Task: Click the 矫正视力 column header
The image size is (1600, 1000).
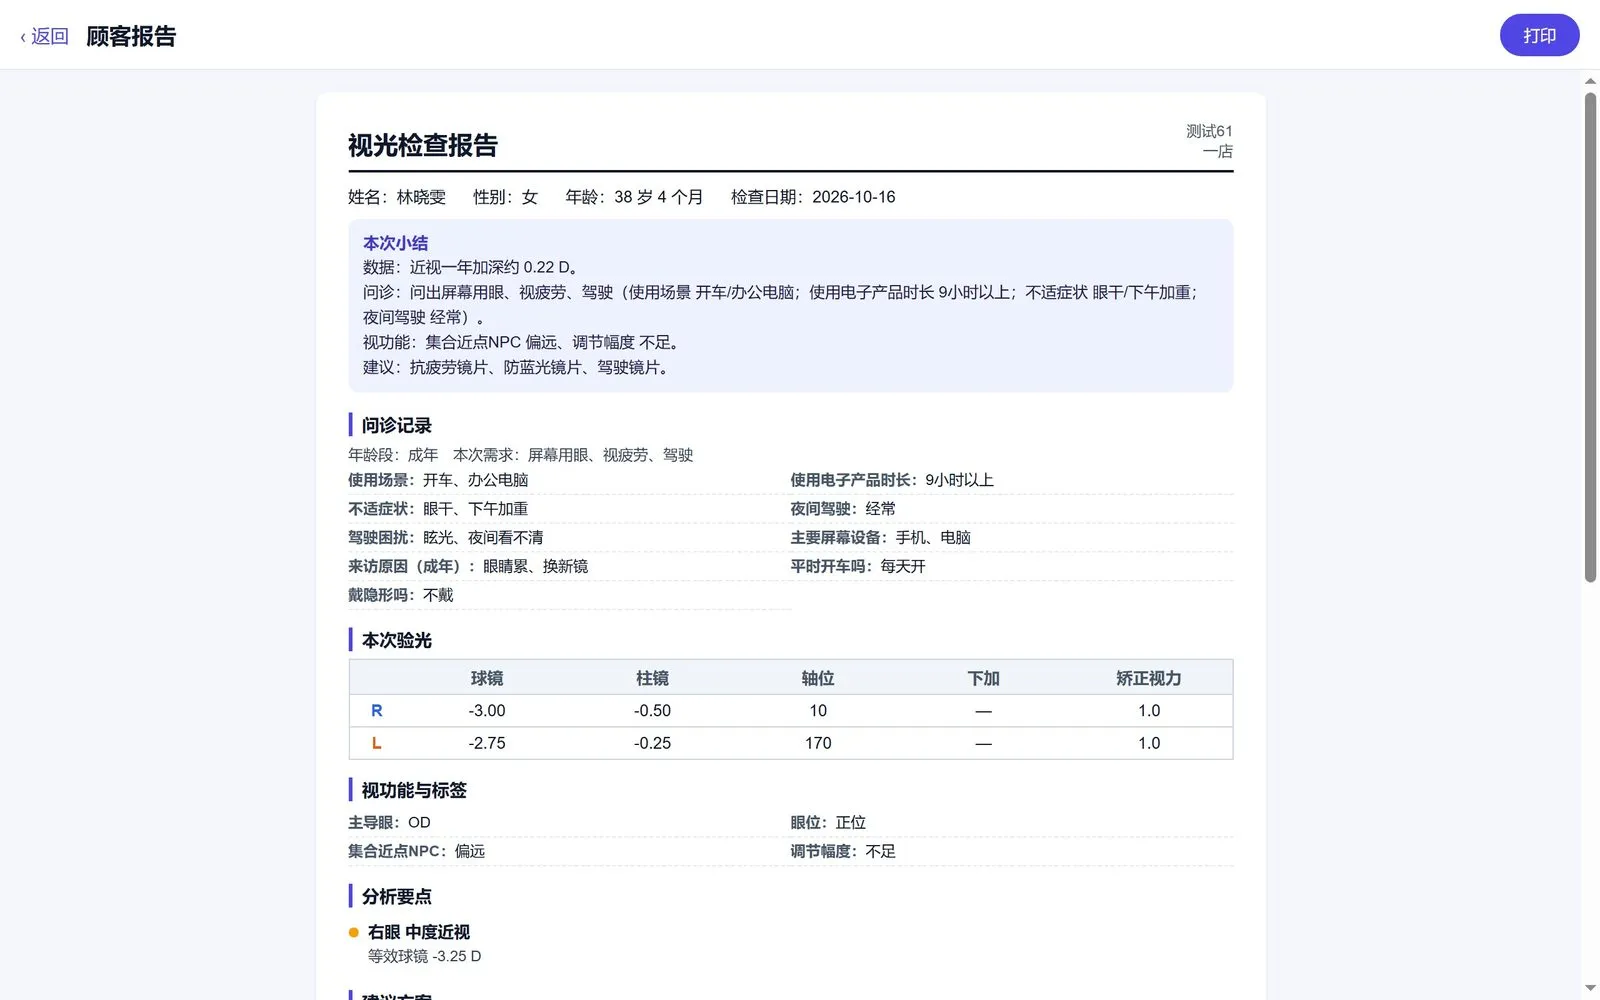Action: tap(1149, 678)
